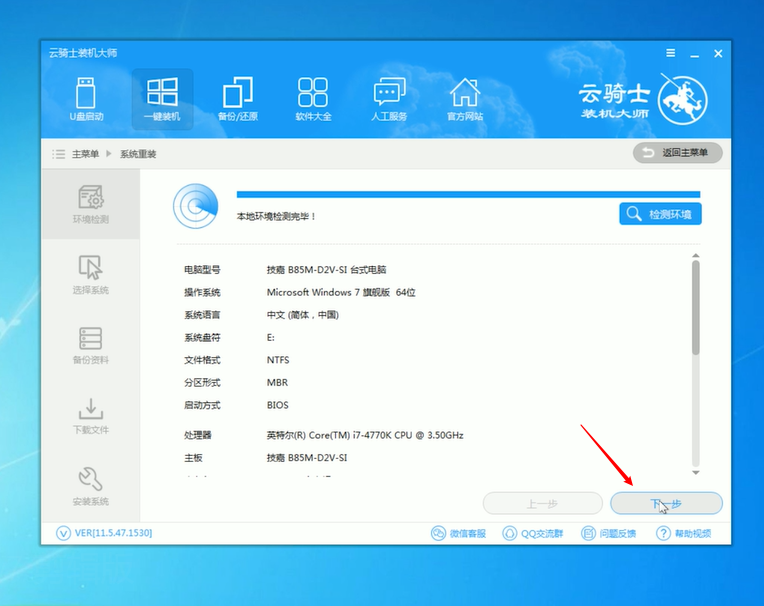This screenshot has height=606, width=764.
Task: Select the 安装系统 sidebar step
Action: click(x=91, y=487)
